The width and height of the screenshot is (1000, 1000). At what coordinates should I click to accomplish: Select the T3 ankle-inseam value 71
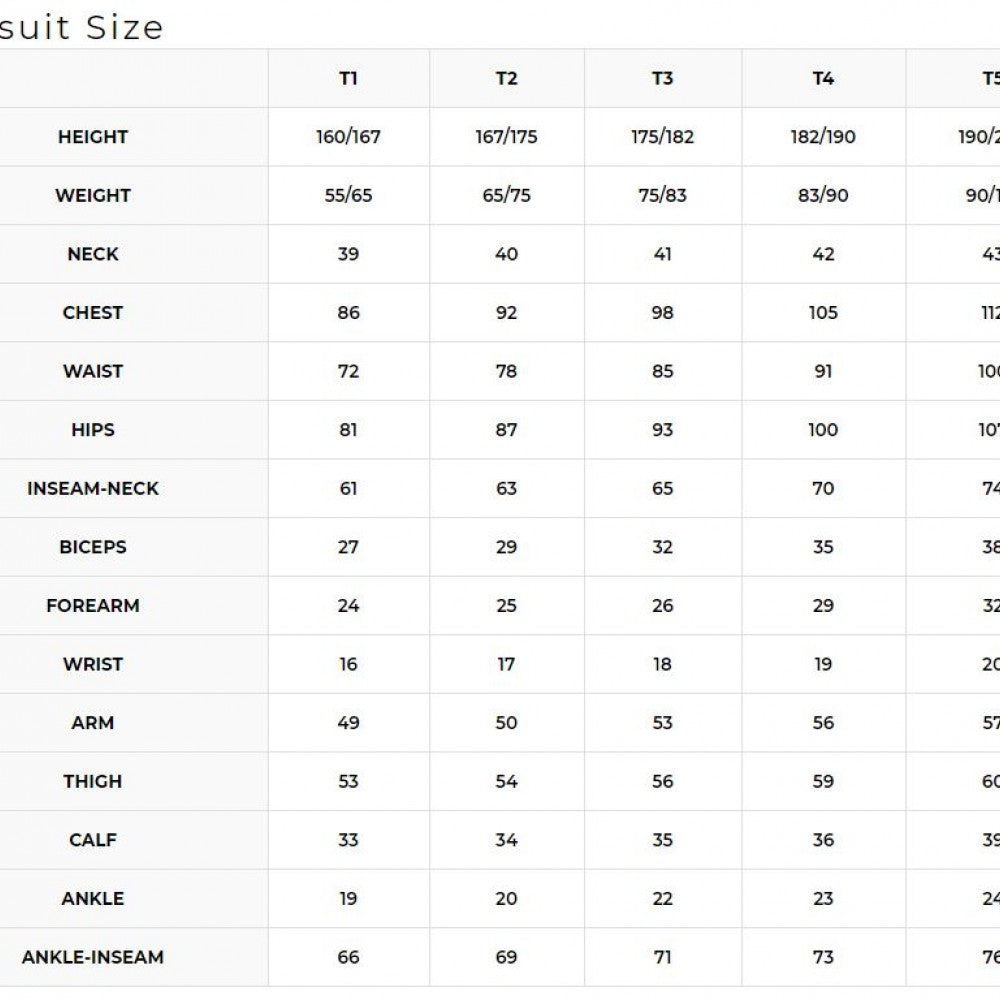click(662, 957)
